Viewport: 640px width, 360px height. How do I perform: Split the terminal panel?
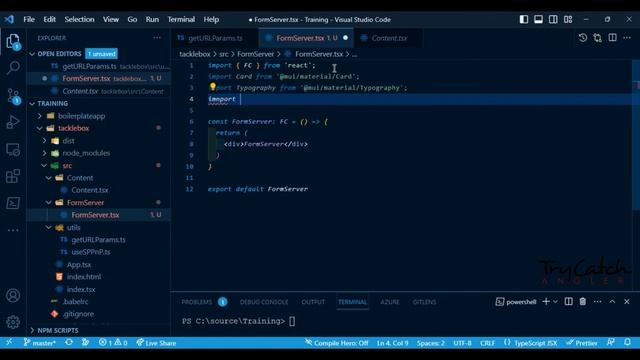tap(568, 302)
